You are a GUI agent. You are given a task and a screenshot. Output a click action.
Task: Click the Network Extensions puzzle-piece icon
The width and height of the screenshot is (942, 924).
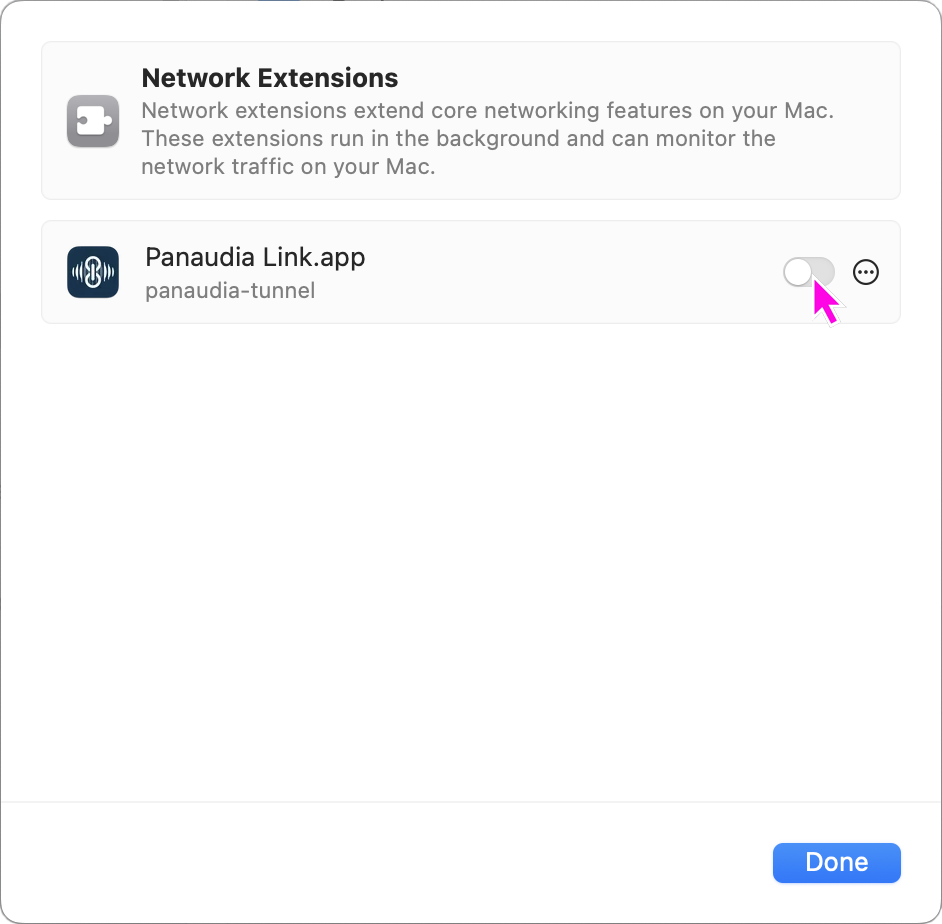[93, 121]
